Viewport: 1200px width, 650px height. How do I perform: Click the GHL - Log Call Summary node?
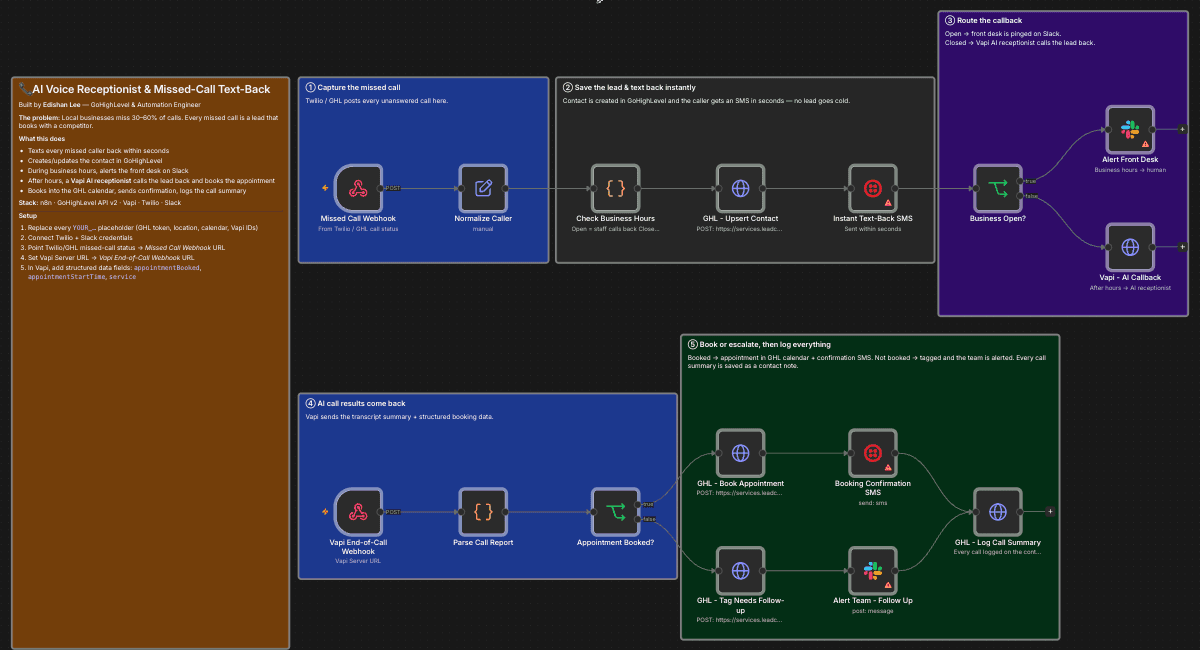click(998, 512)
